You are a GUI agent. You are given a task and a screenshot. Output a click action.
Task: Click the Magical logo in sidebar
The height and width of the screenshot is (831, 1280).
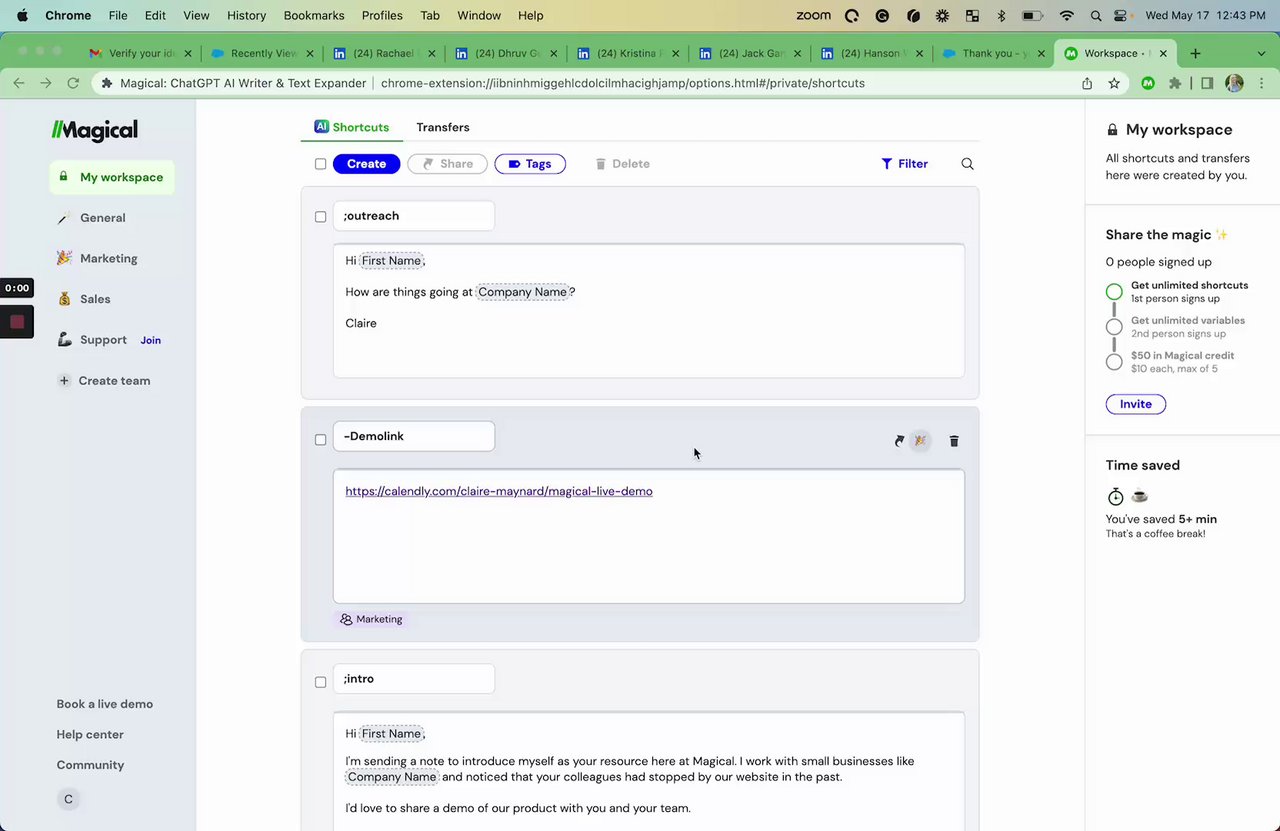[95, 130]
